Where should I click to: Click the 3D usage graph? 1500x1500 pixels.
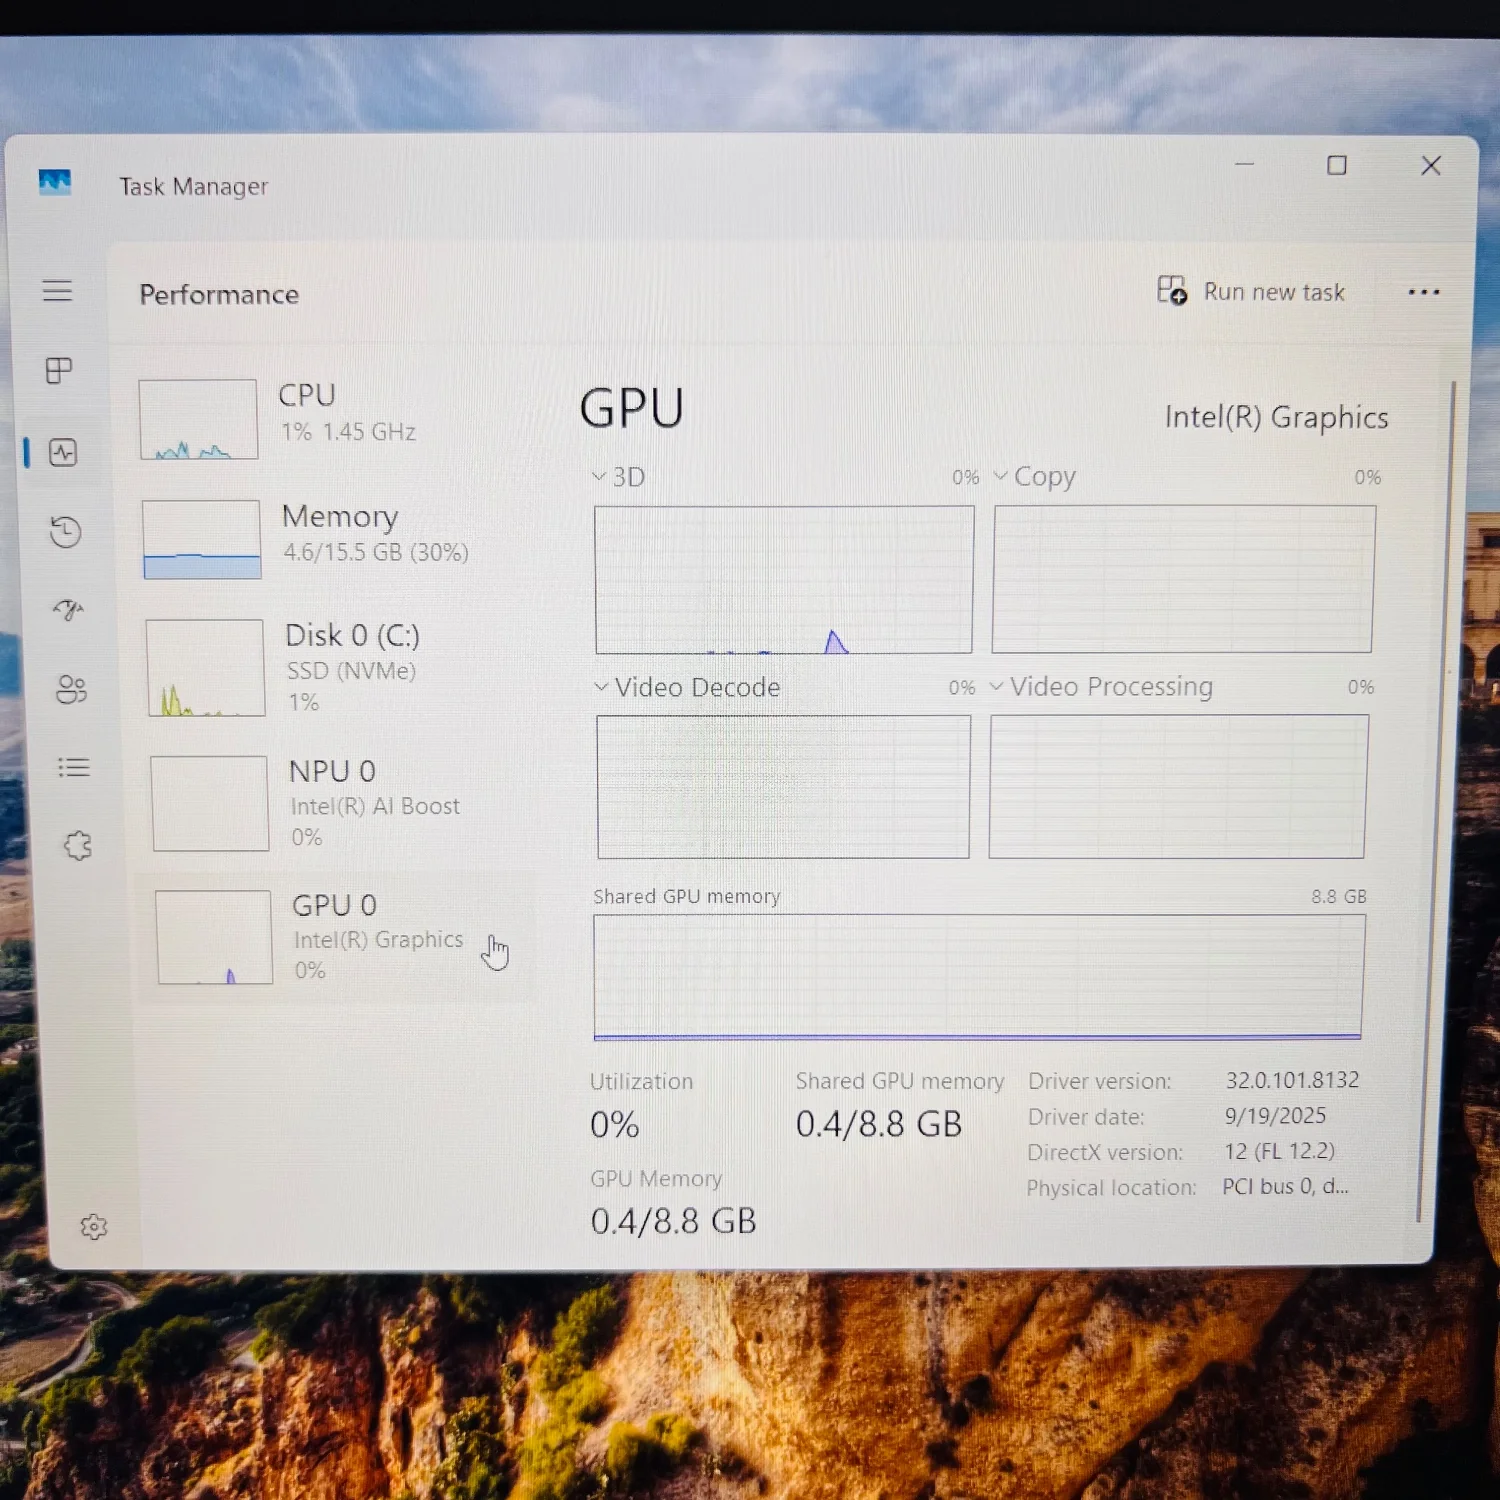click(784, 580)
